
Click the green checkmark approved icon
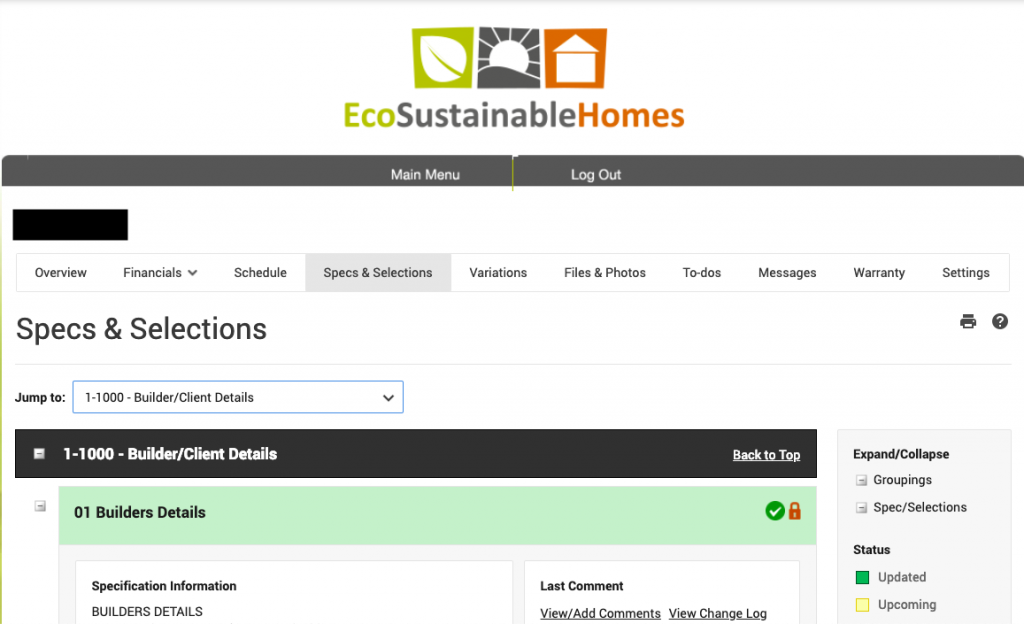point(775,511)
